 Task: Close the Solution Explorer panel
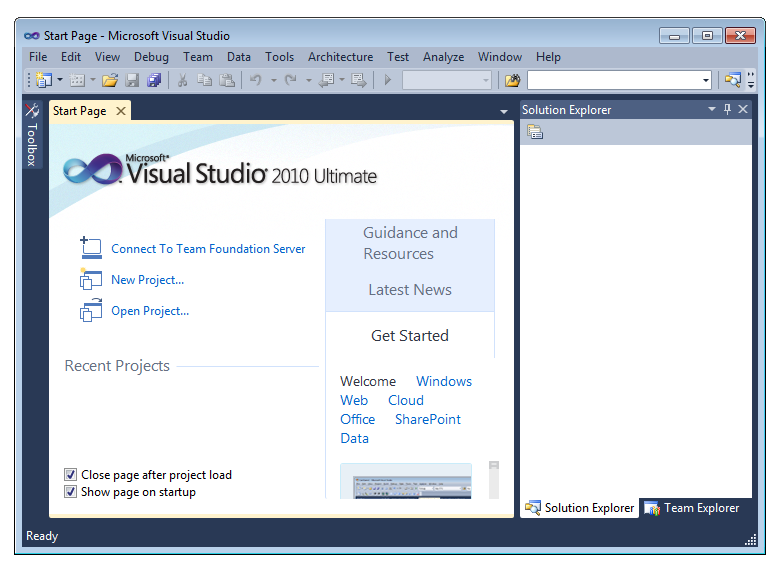(x=743, y=109)
